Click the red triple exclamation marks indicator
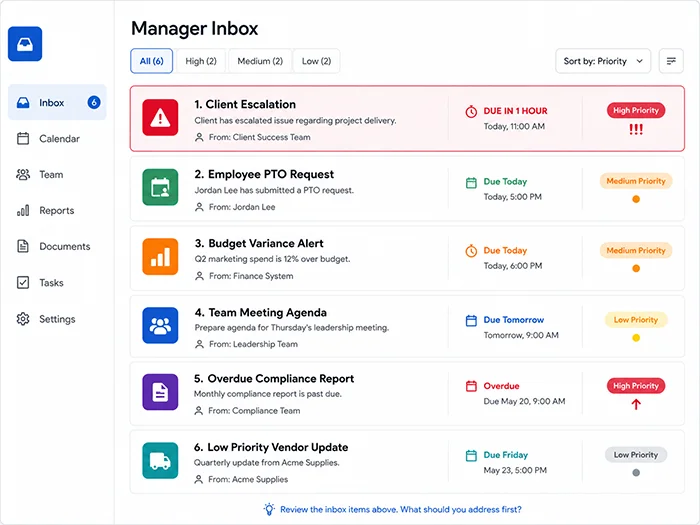 point(636,129)
